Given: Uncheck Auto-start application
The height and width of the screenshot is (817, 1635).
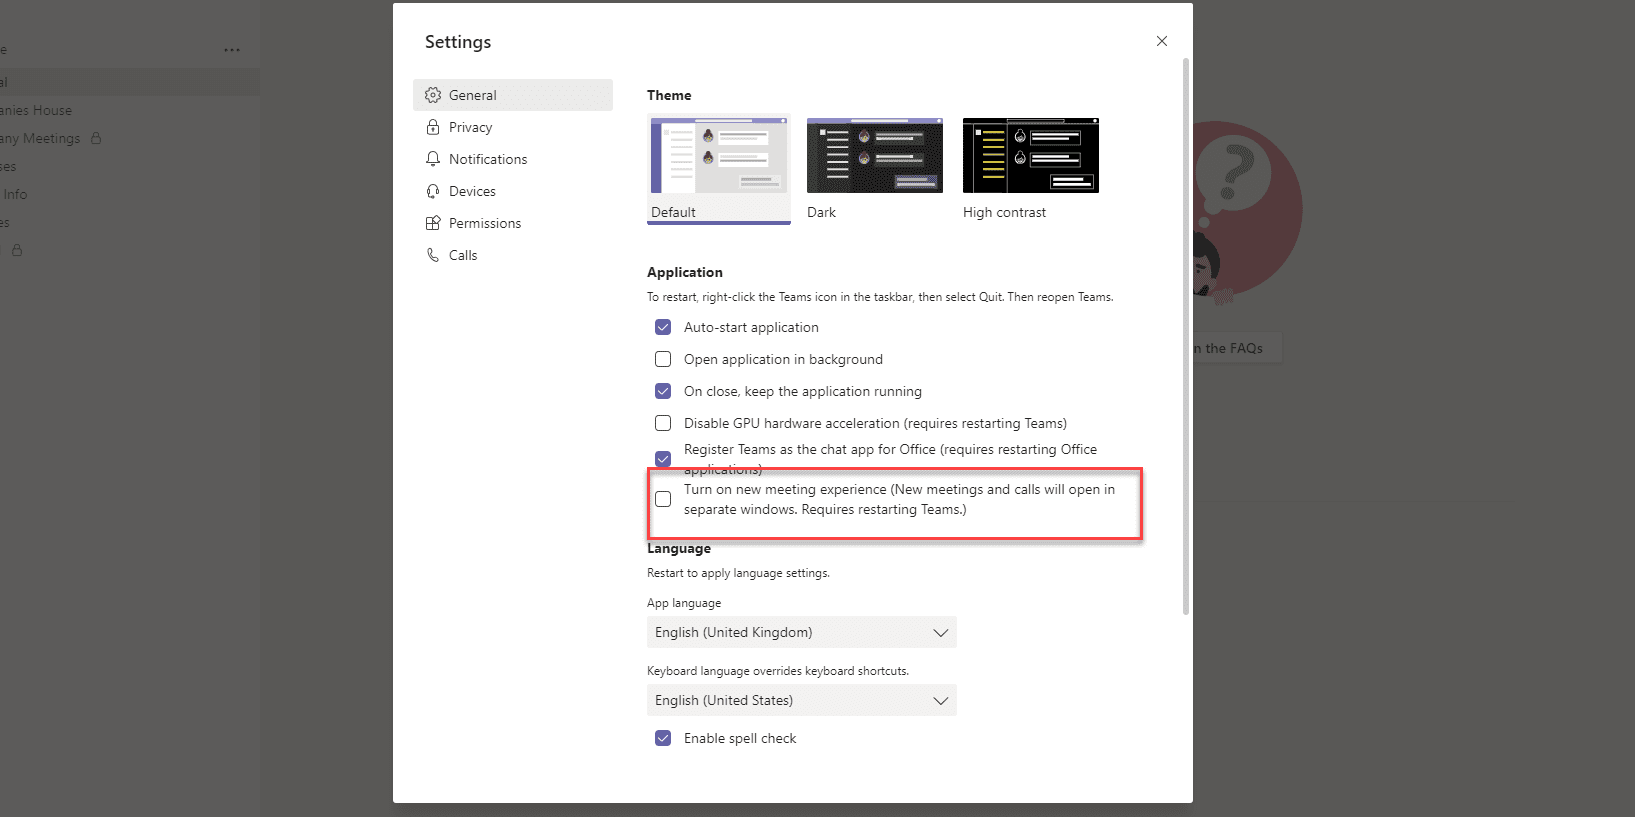Looking at the screenshot, I should tap(663, 327).
